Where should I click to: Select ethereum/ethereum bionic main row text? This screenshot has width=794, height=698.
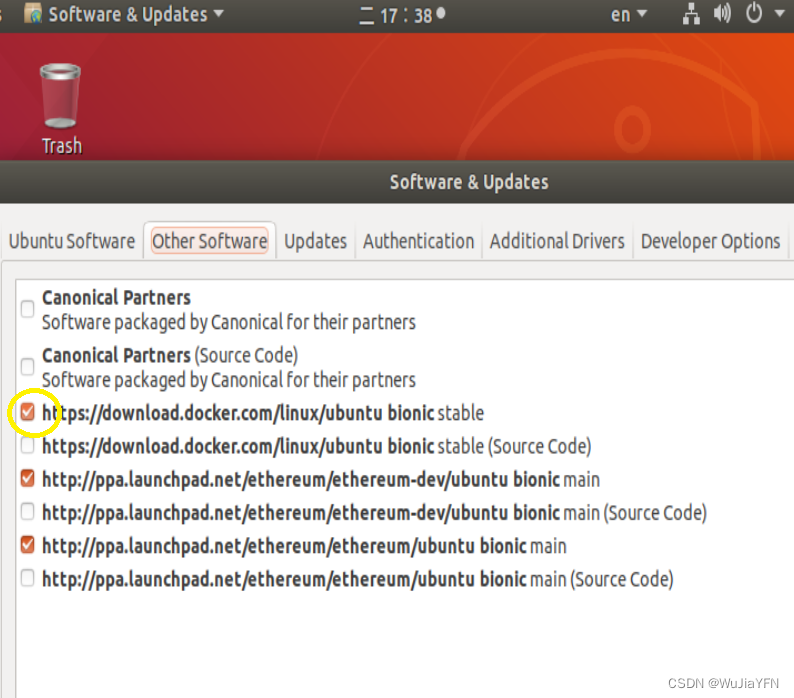click(304, 547)
